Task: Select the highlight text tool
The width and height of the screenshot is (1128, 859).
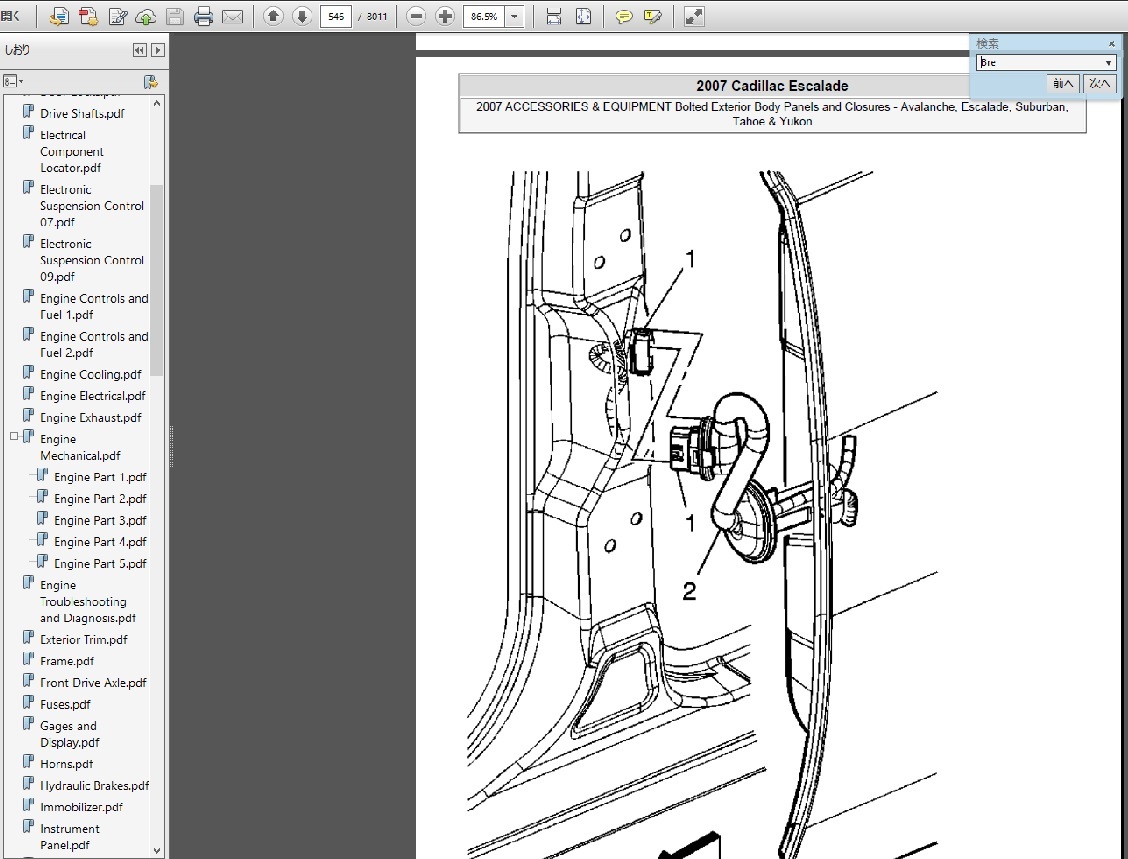Action: click(x=652, y=17)
